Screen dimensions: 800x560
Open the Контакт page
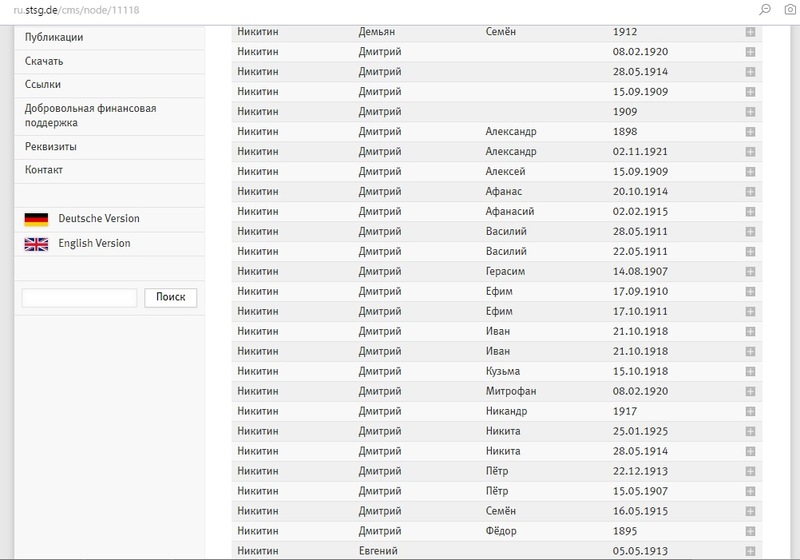(x=44, y=170)
